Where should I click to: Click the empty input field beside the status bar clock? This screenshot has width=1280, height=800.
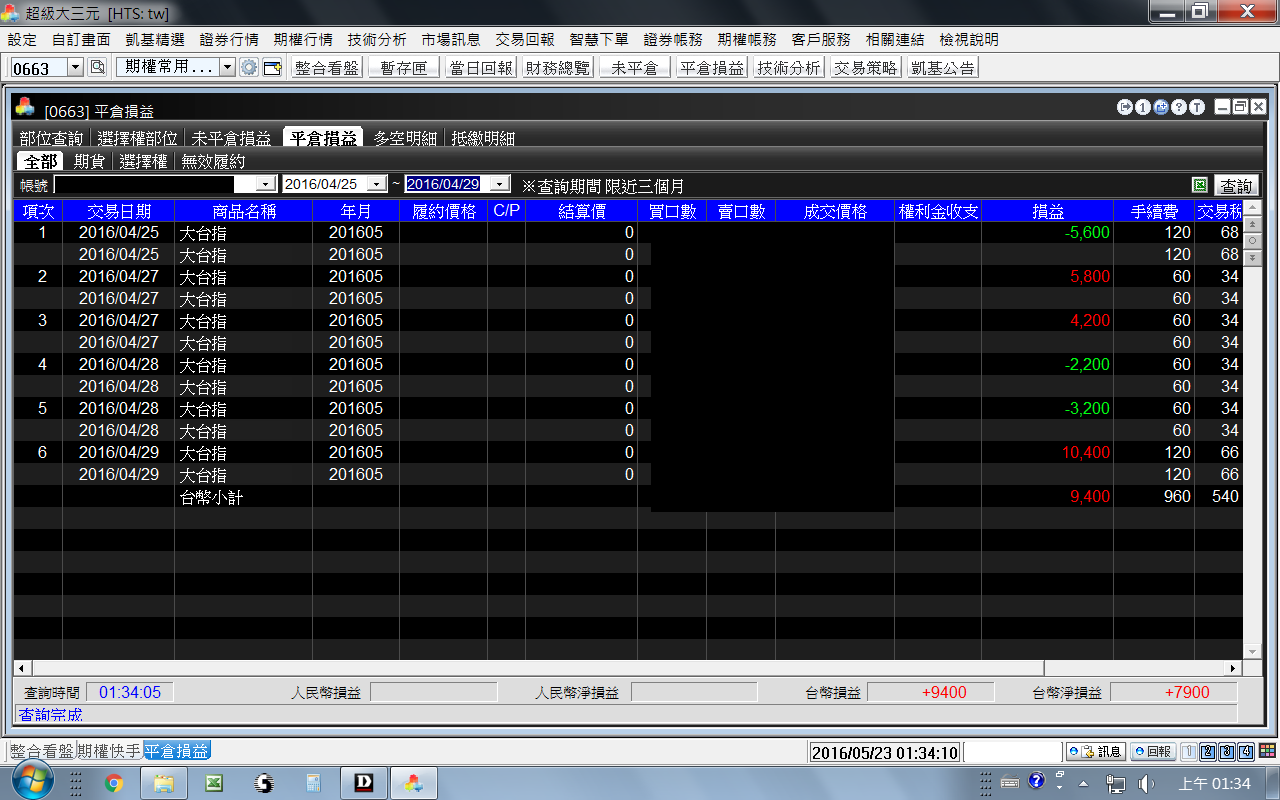[1012, 752]
